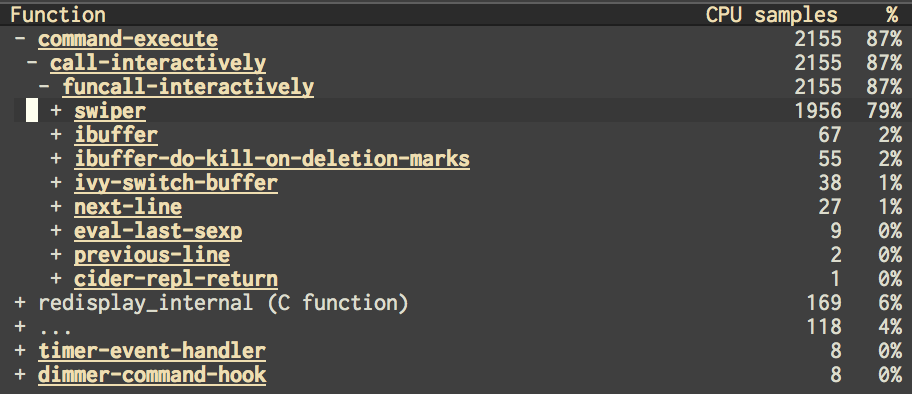
Task: Collapse the command-execute tree node
Action: pyautogui.click(x=20, y=40)
